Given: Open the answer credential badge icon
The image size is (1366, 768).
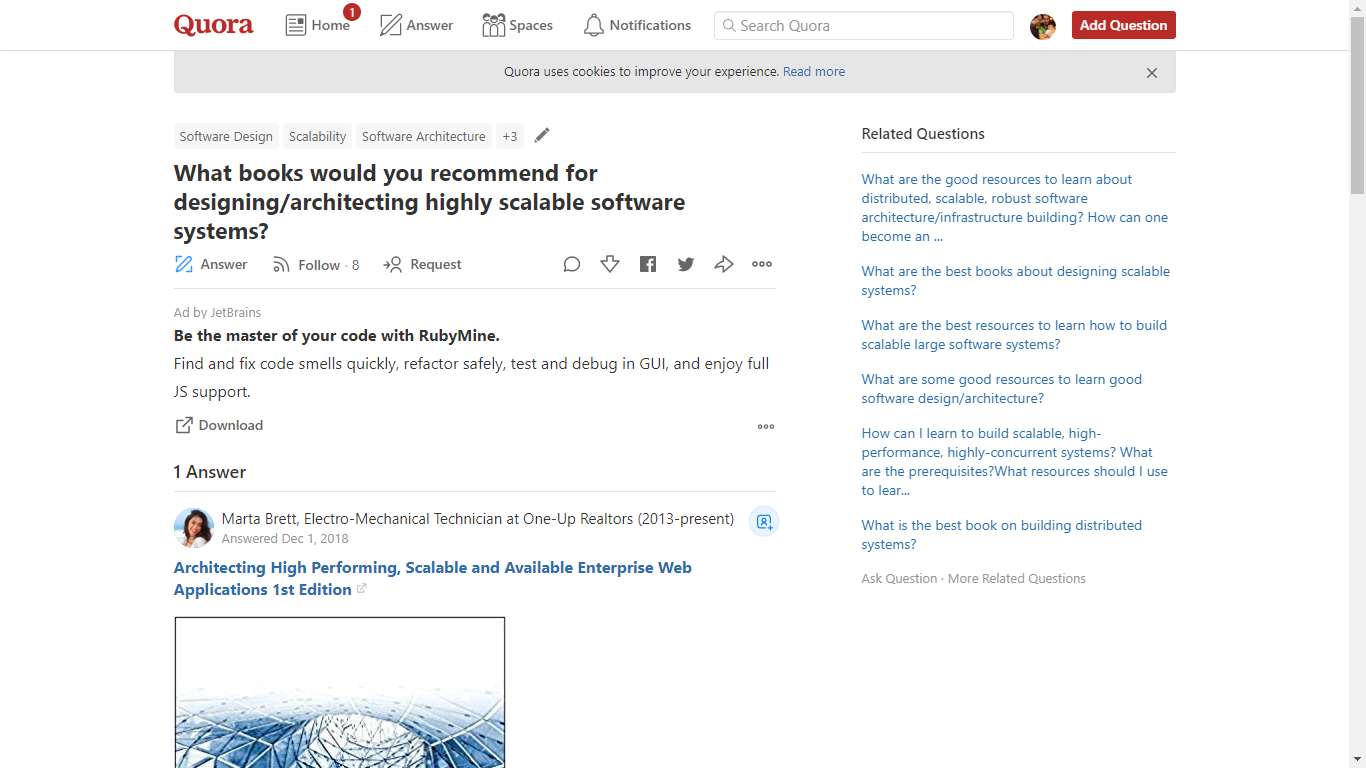Looking at the screenshot, I should point(763,521).
